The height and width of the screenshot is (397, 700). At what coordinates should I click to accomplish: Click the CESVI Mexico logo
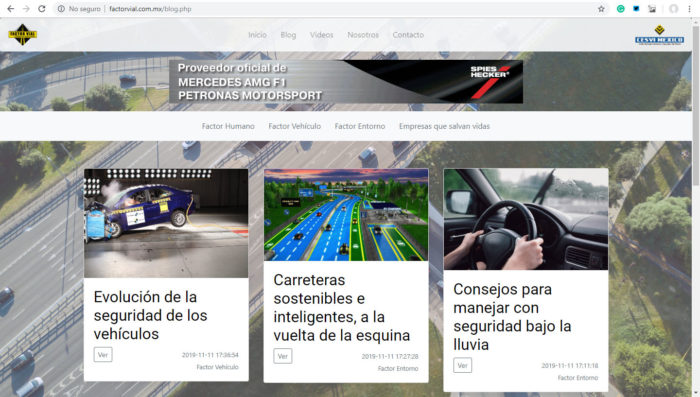coord(659,35)
